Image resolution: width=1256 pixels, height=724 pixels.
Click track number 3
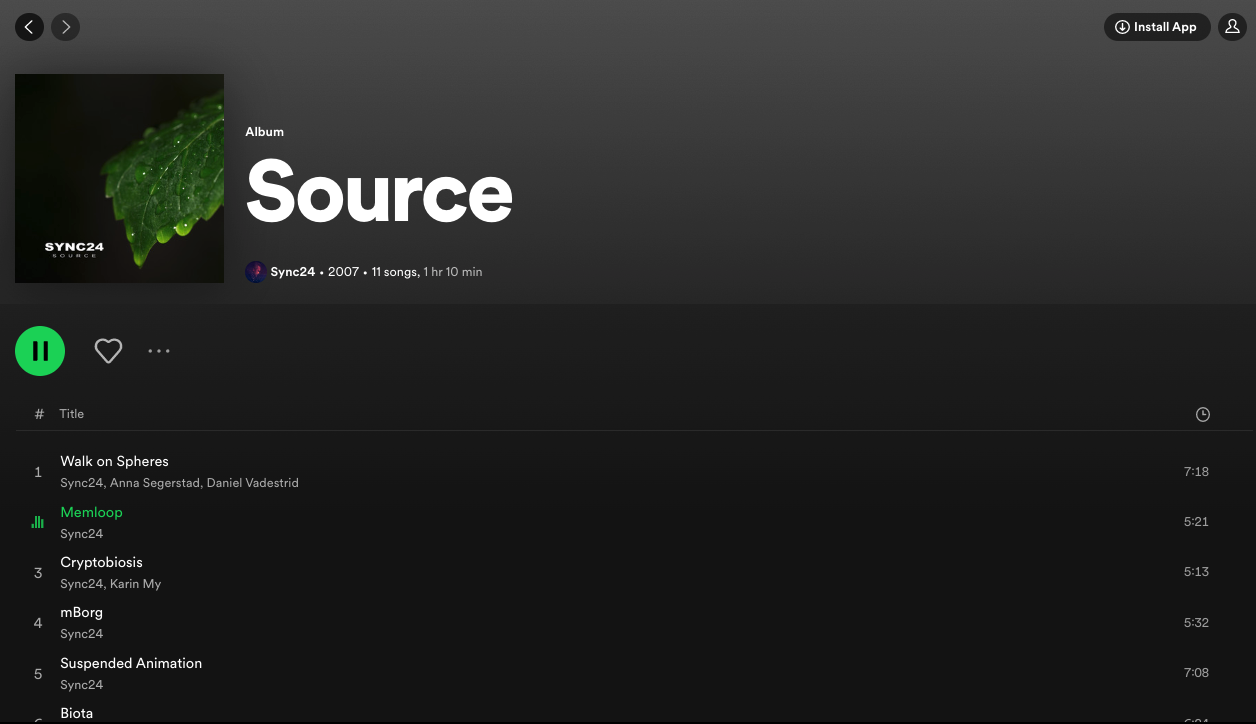(38, 573)
